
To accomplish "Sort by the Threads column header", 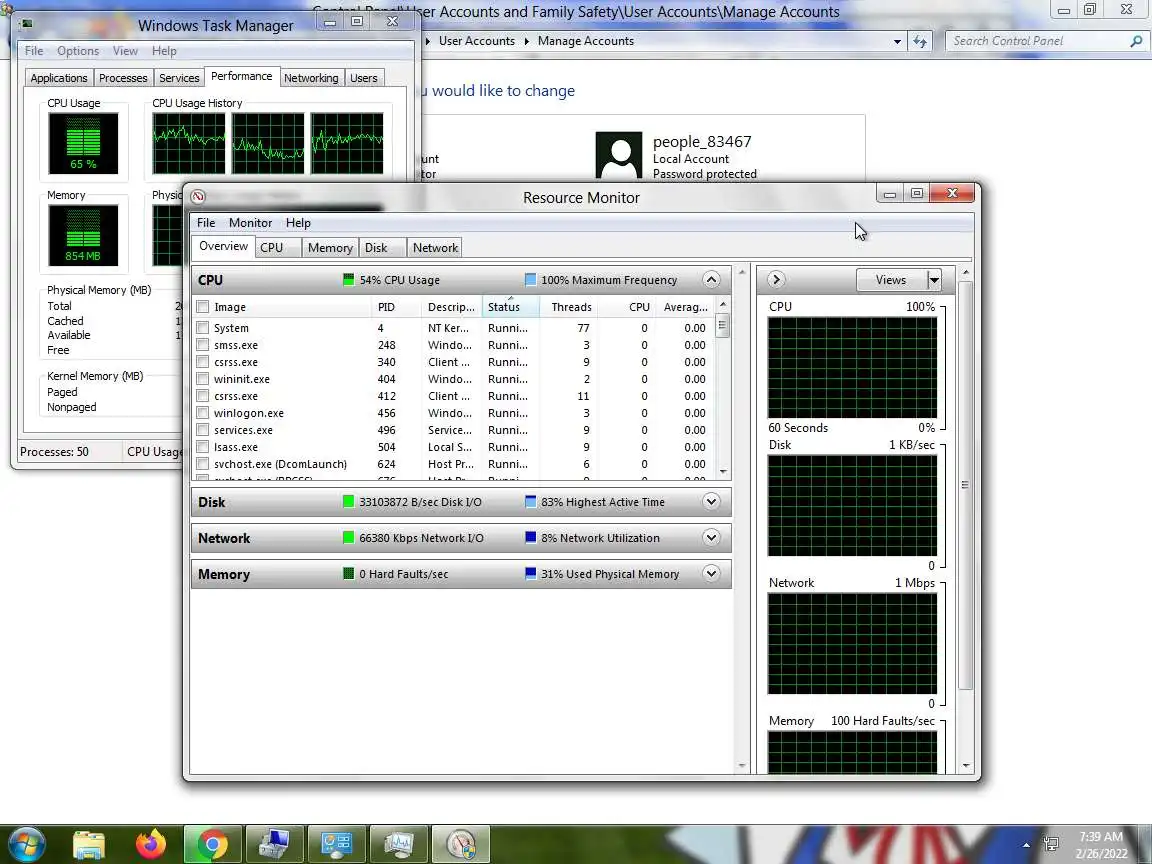I will [x=570, y=307].
